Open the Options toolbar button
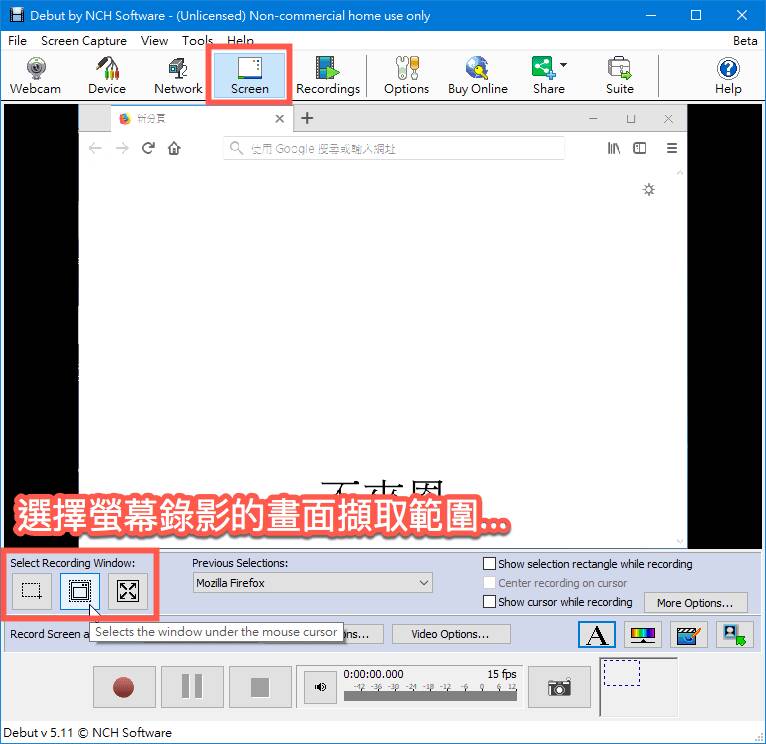The width and height of the screenshot is (766, 744). (406, 75)
